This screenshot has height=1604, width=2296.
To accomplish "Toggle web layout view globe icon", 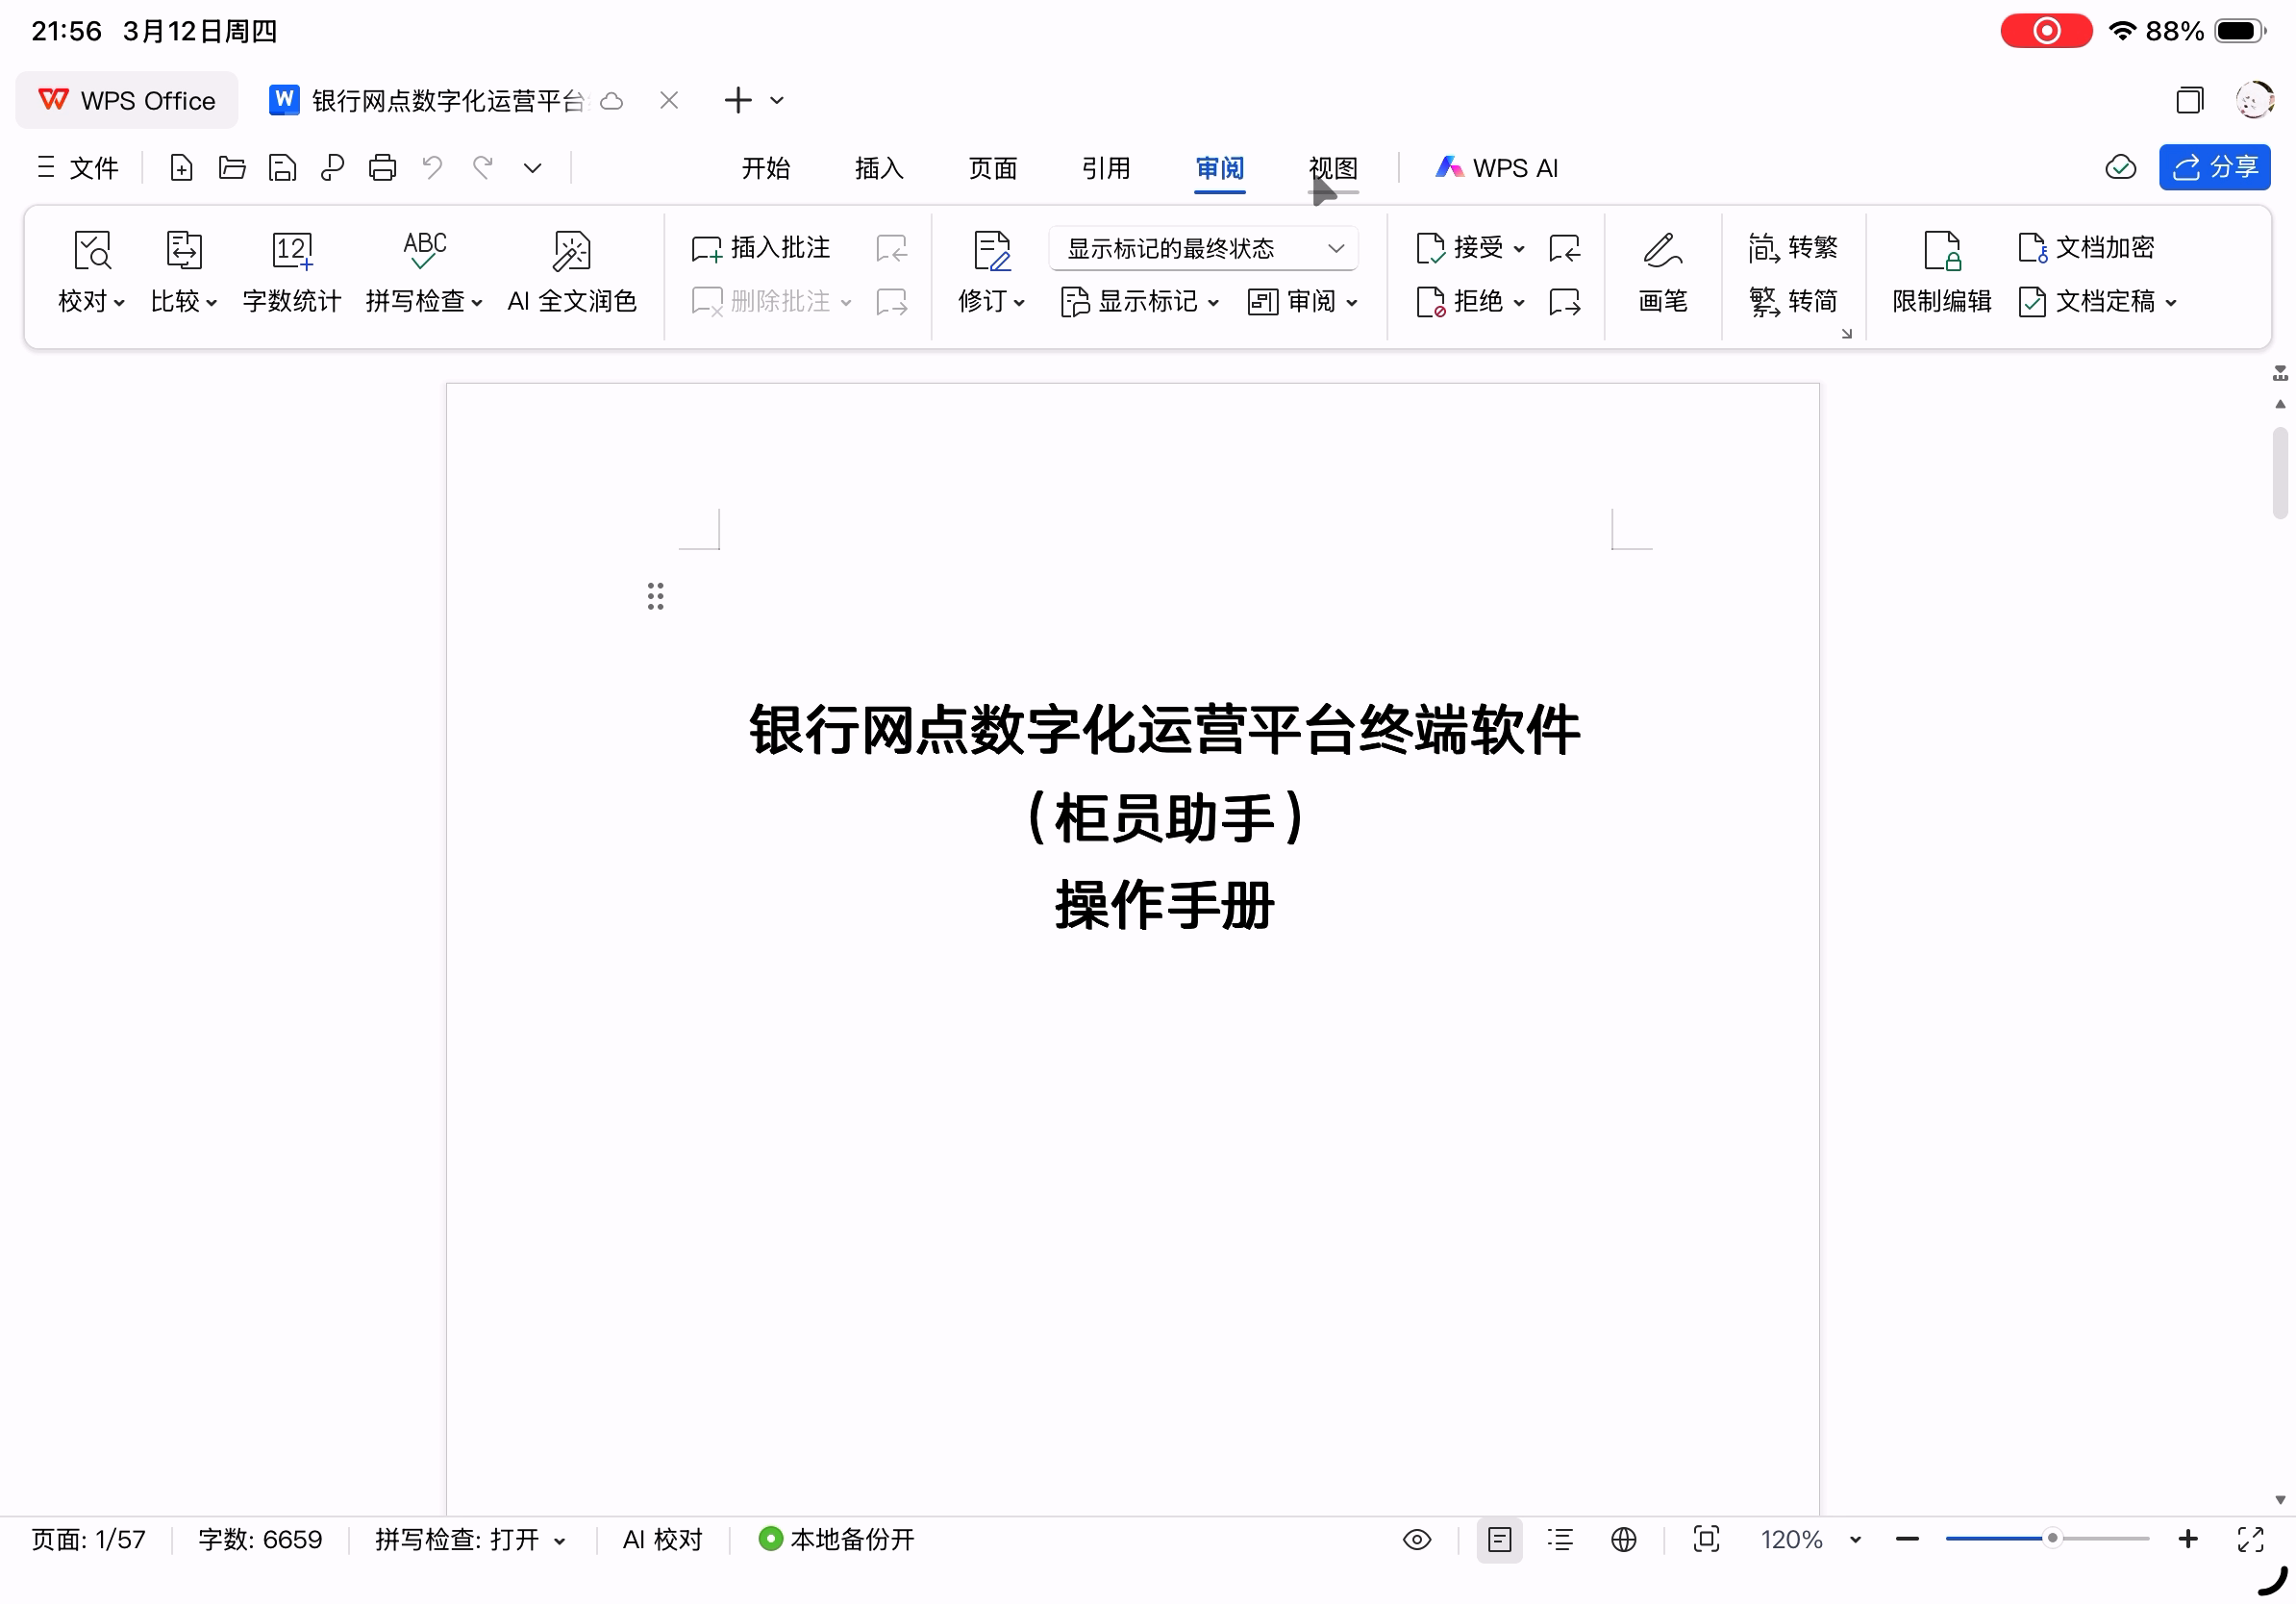I will tap(1623, 1539).
